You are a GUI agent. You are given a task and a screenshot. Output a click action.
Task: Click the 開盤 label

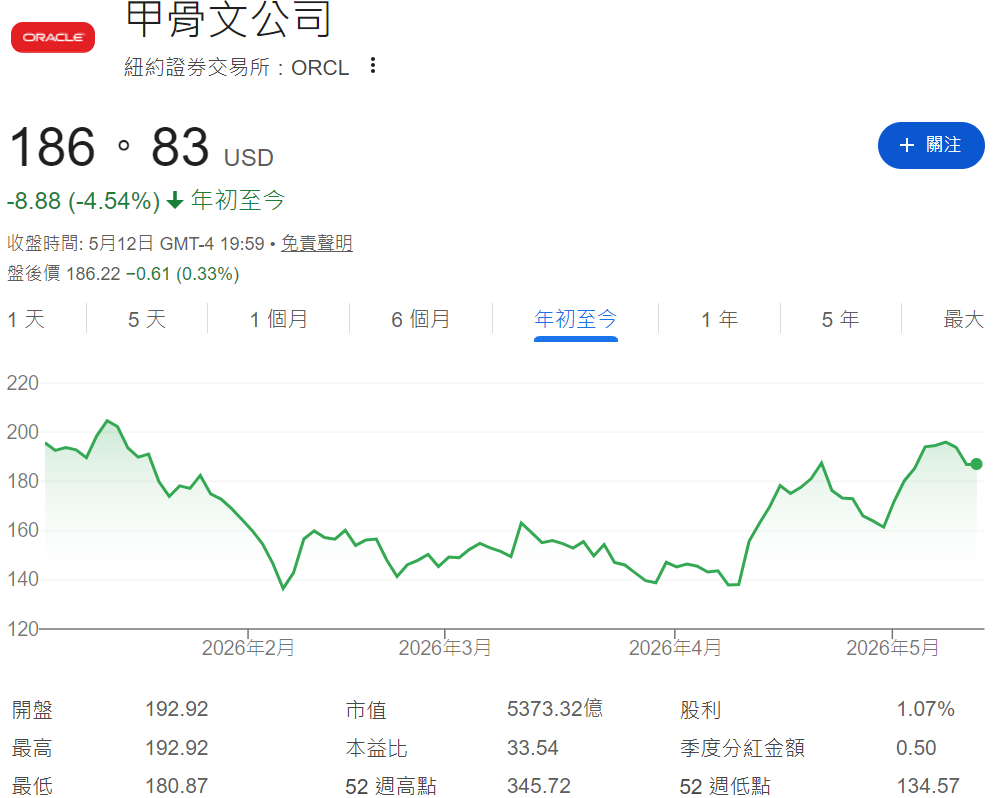(x=33, y=710)
